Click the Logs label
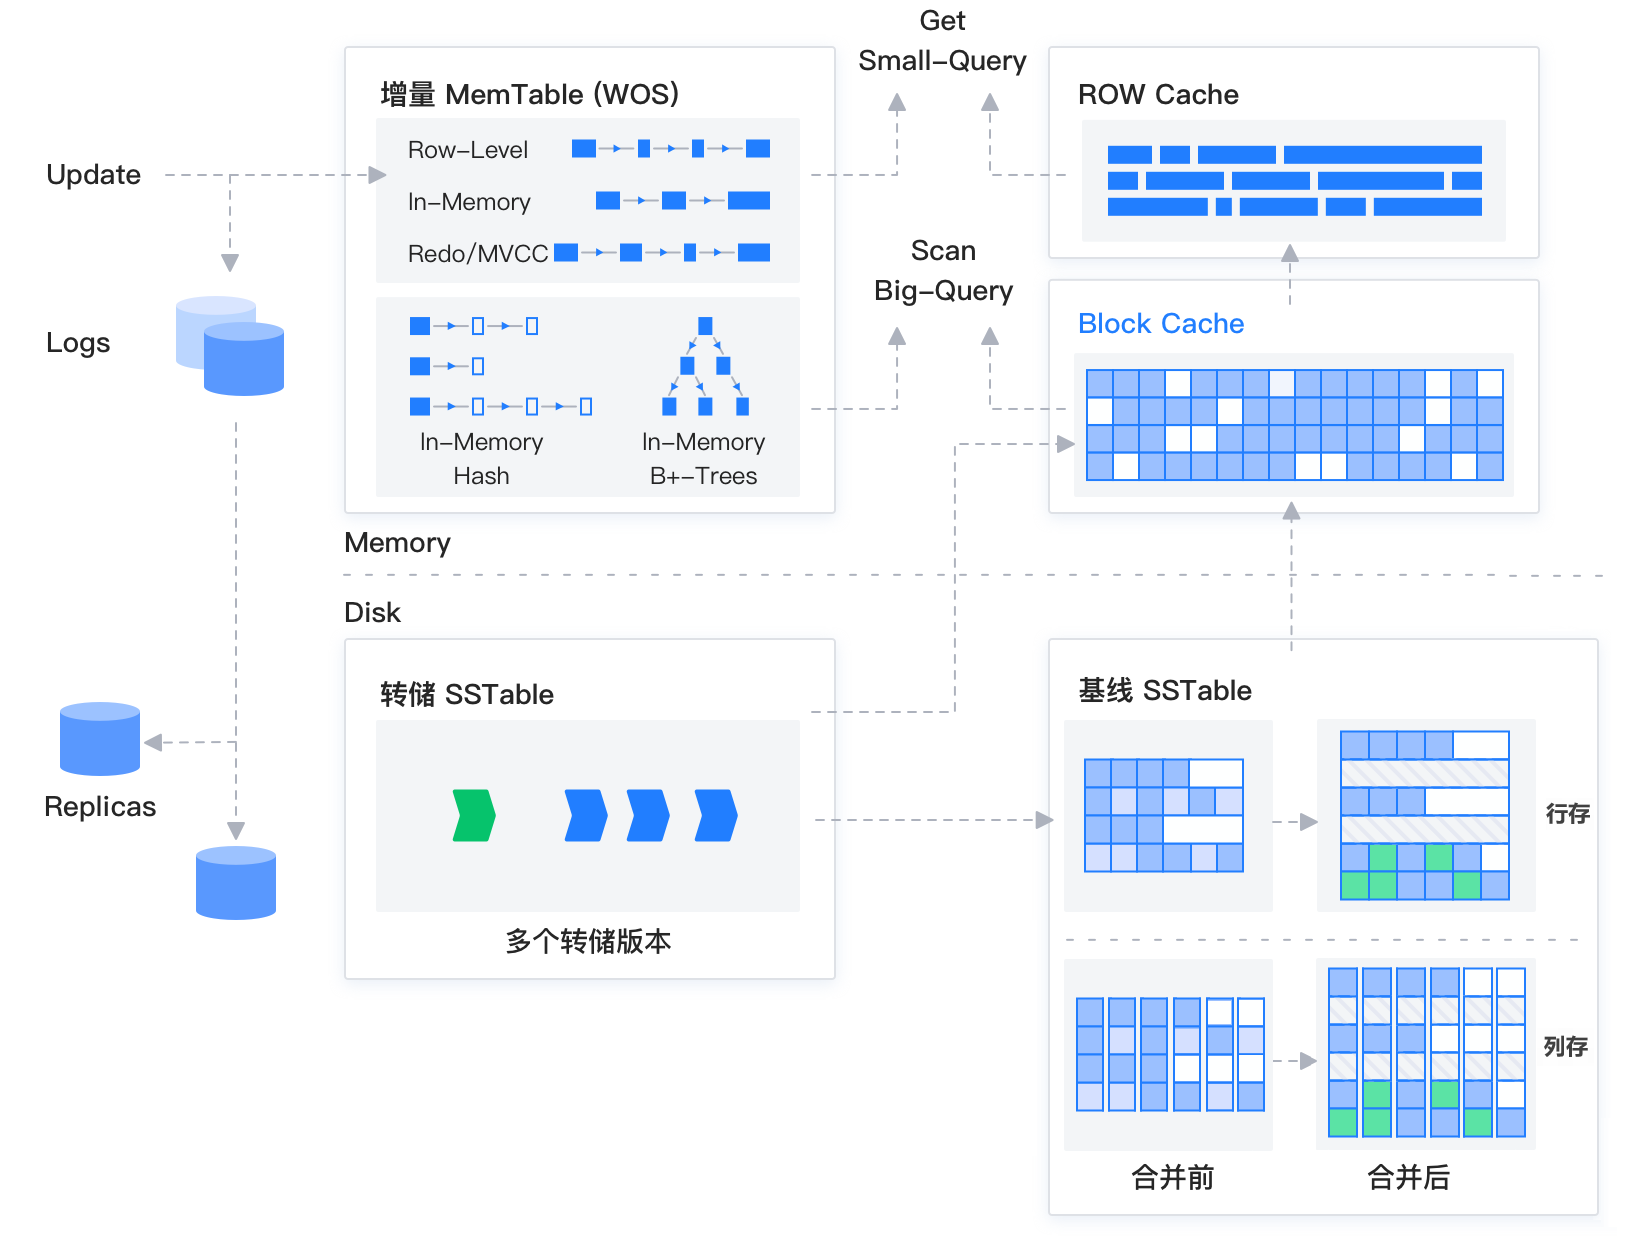Screen dimensions: 1650x1250 [x=78, y=343]
